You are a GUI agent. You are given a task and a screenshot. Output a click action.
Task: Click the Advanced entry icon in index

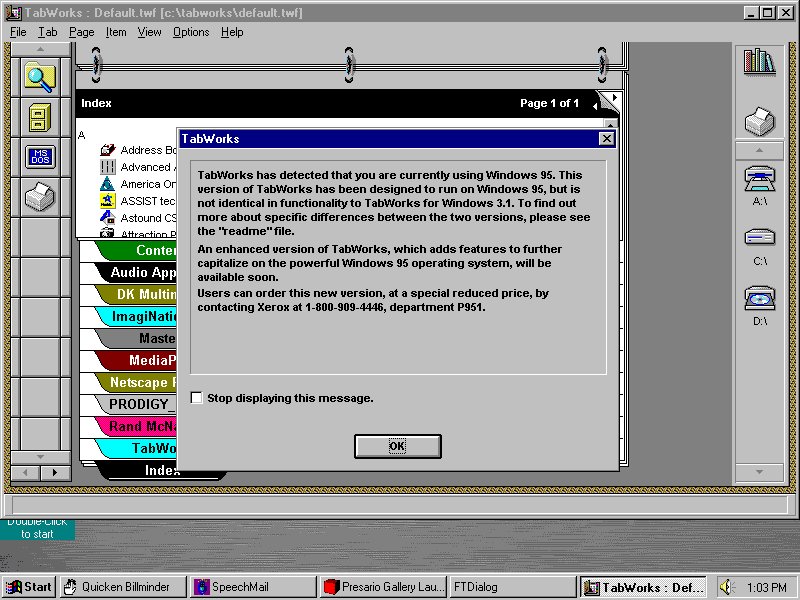click(x=108, y=167)
